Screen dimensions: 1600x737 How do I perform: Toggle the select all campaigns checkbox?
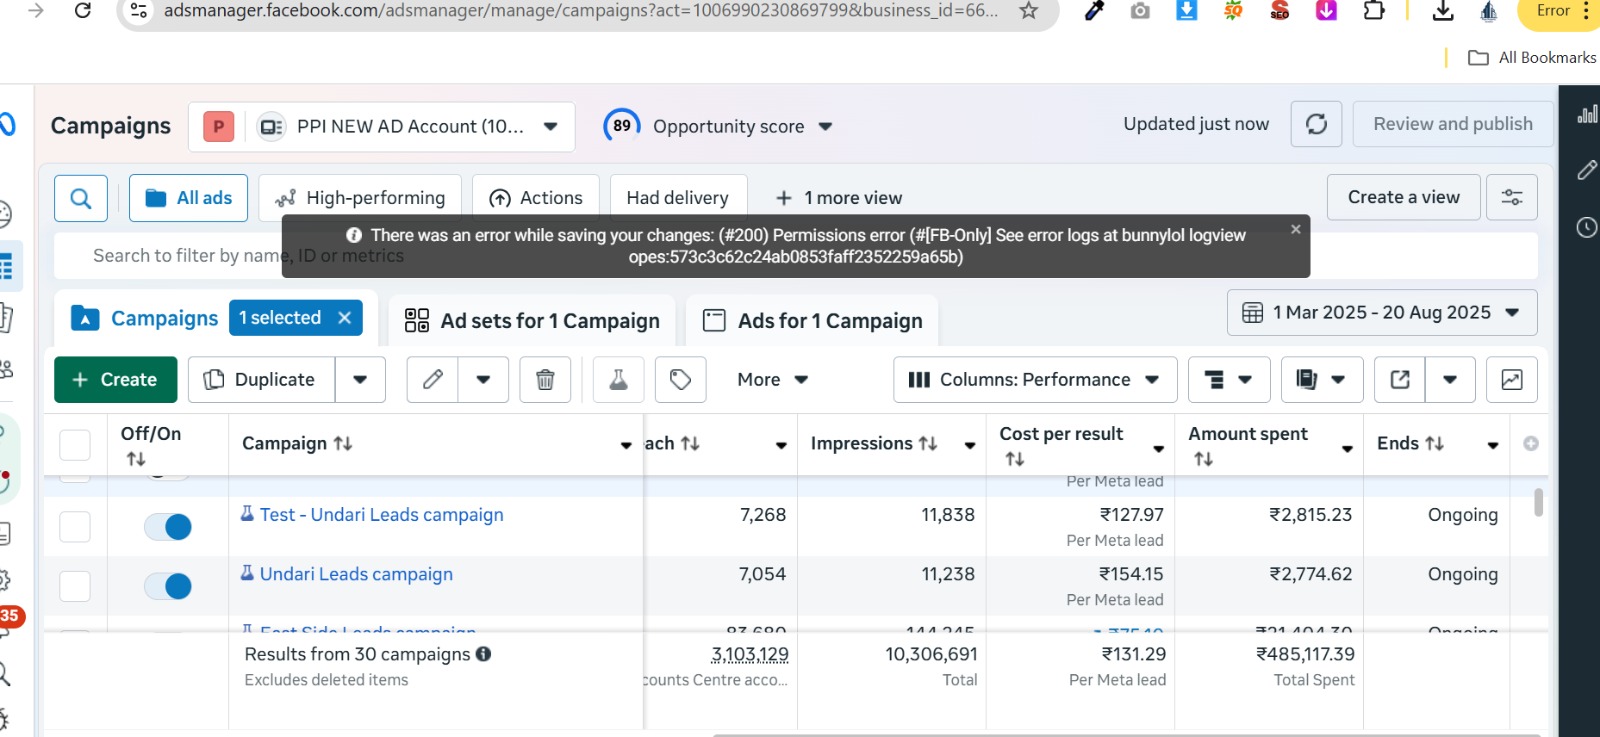coord(75,445)
